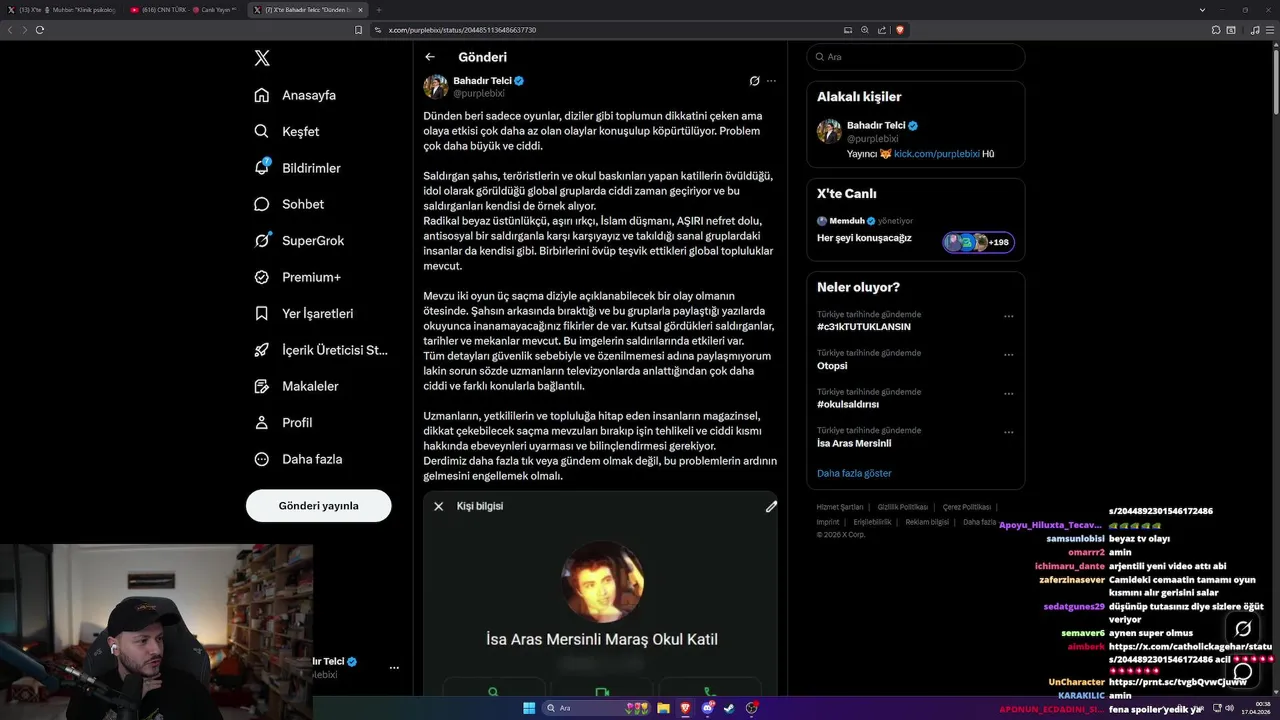Screen dimensions: 1280x720
Task: Open more options for #c31kTUTUKLANSIN trend
Action: [x=1008, y=316]
